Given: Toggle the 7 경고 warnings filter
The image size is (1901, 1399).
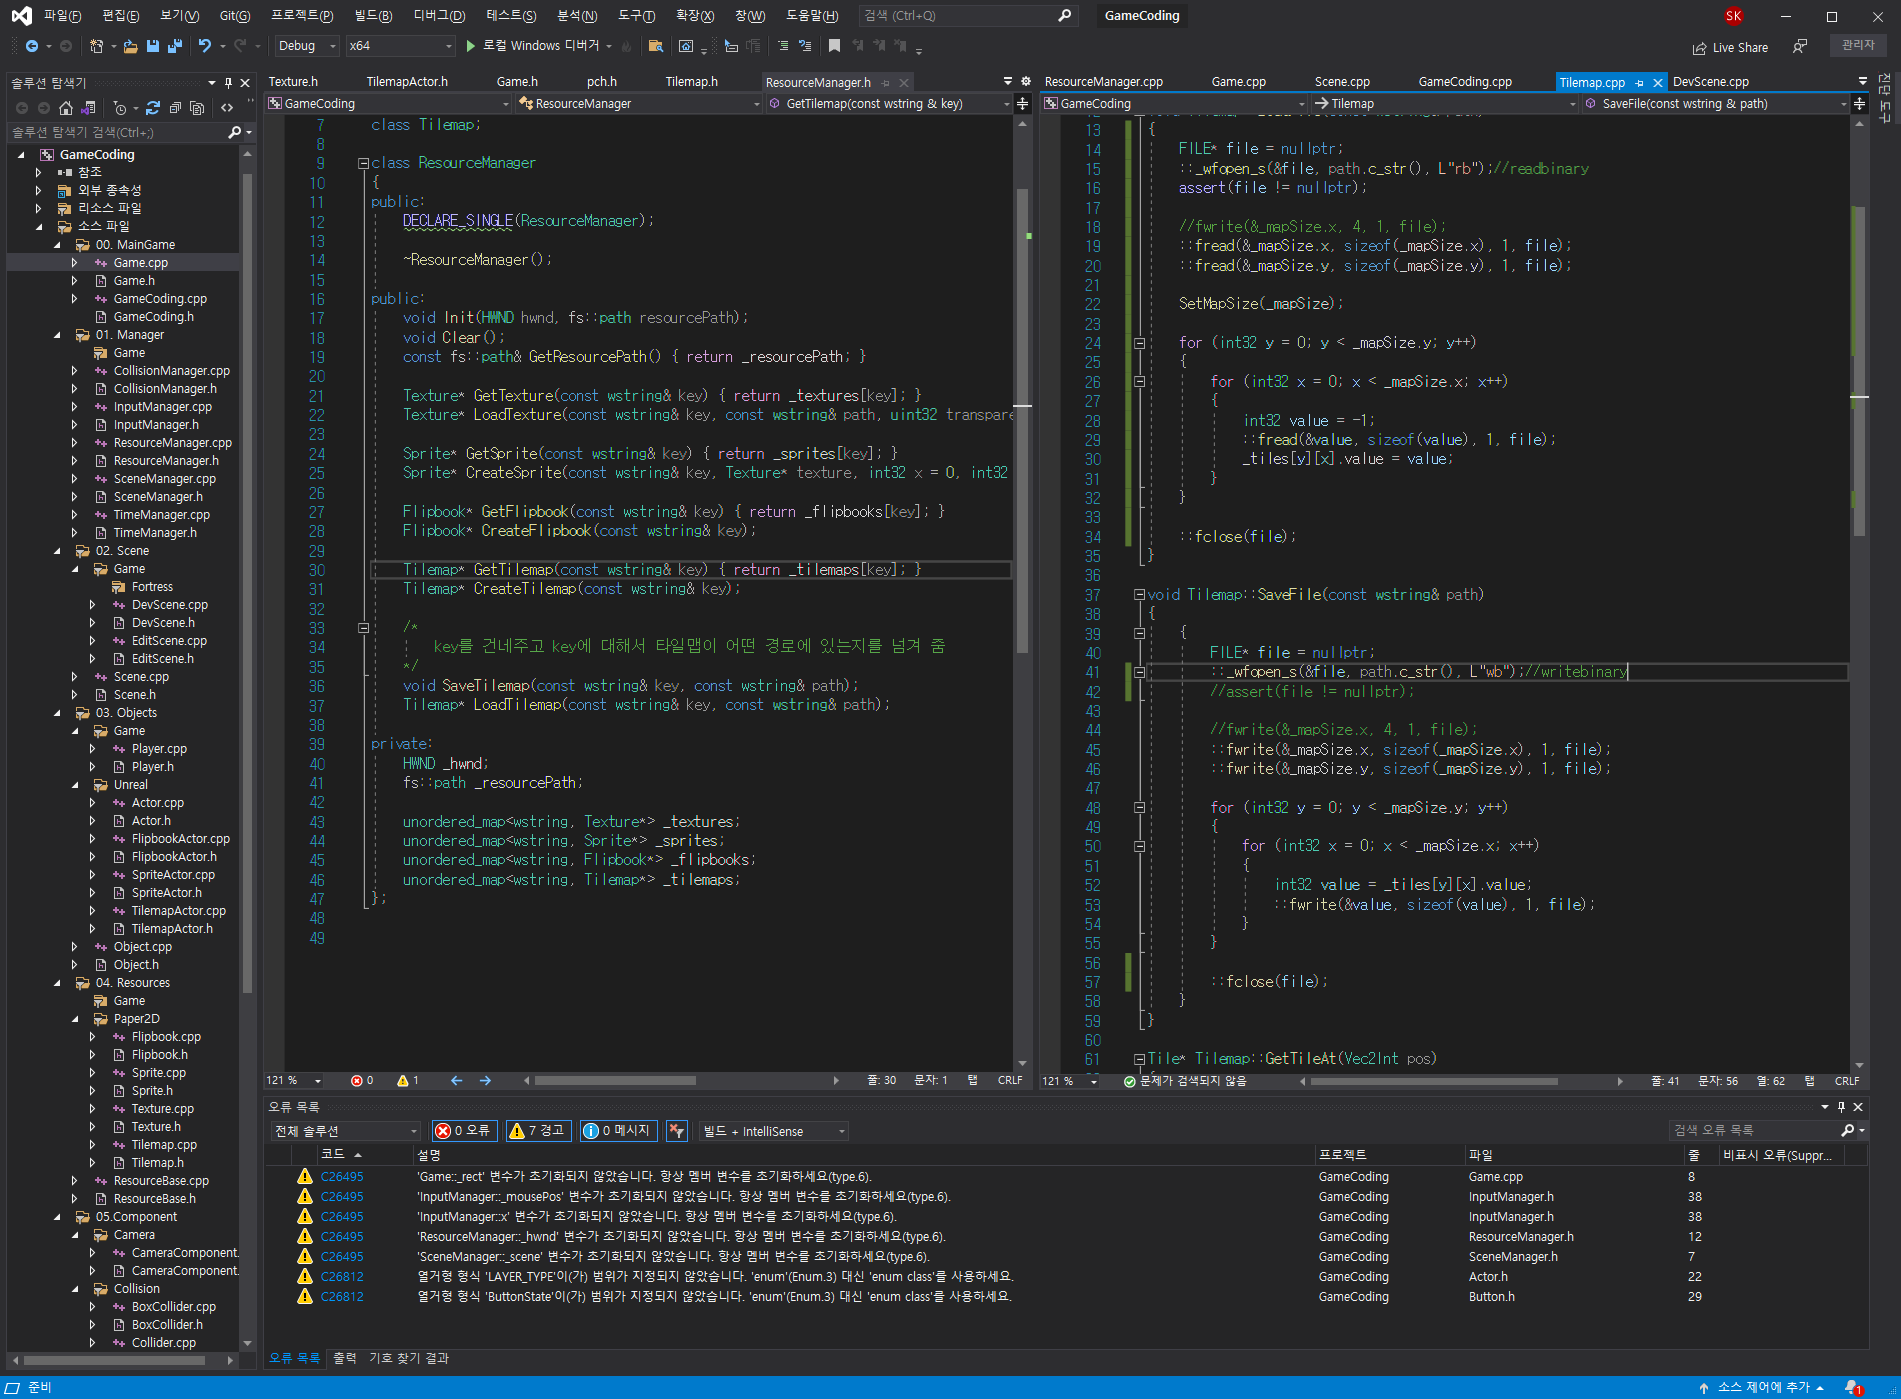Looking at the screenshot, I should pyautogui.click(x=537, y=1131).
